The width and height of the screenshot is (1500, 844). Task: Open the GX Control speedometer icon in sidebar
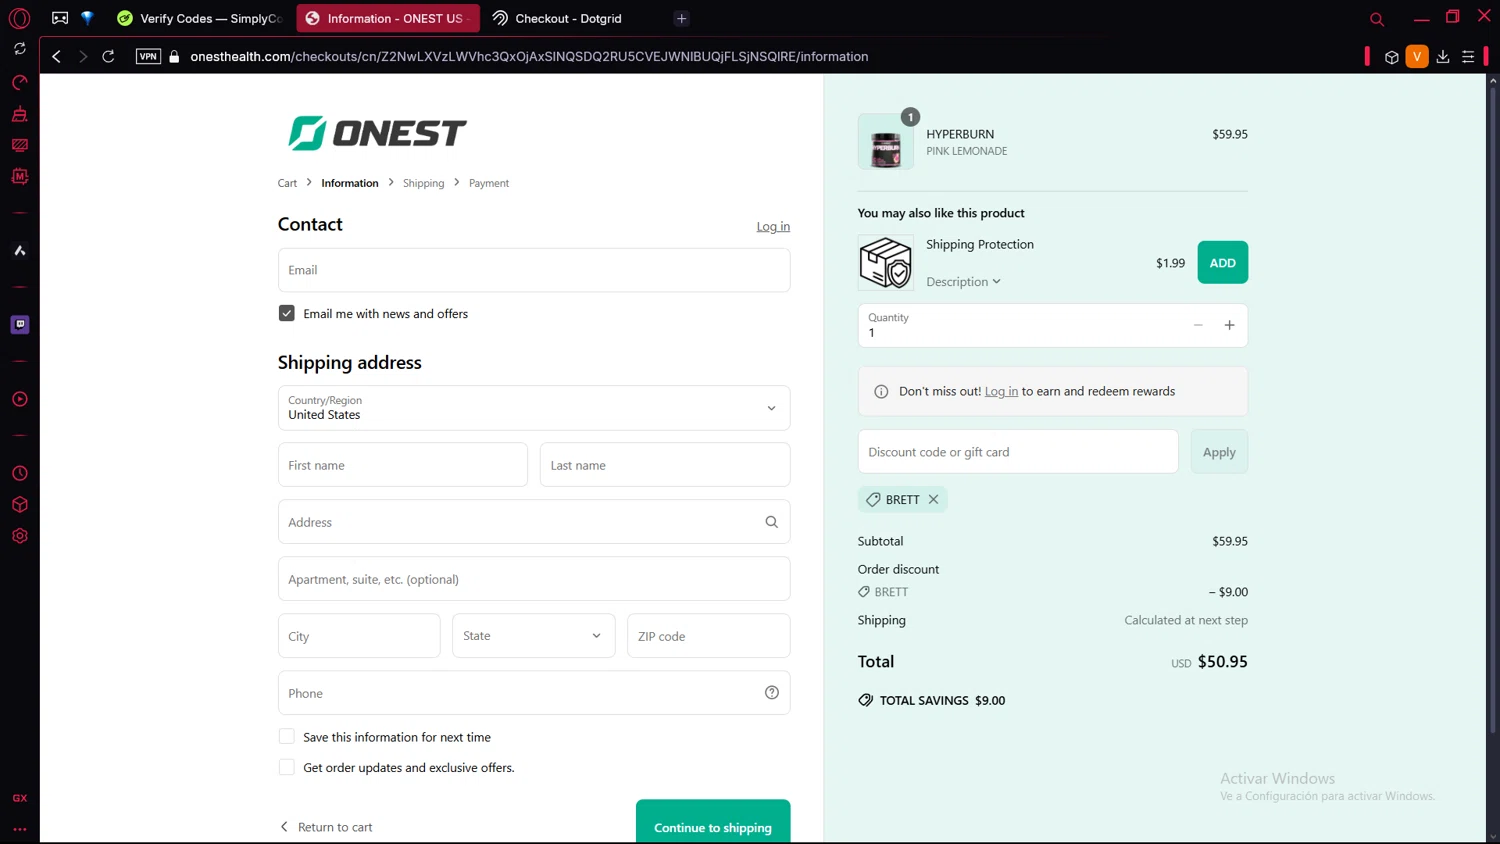point(19,82)
